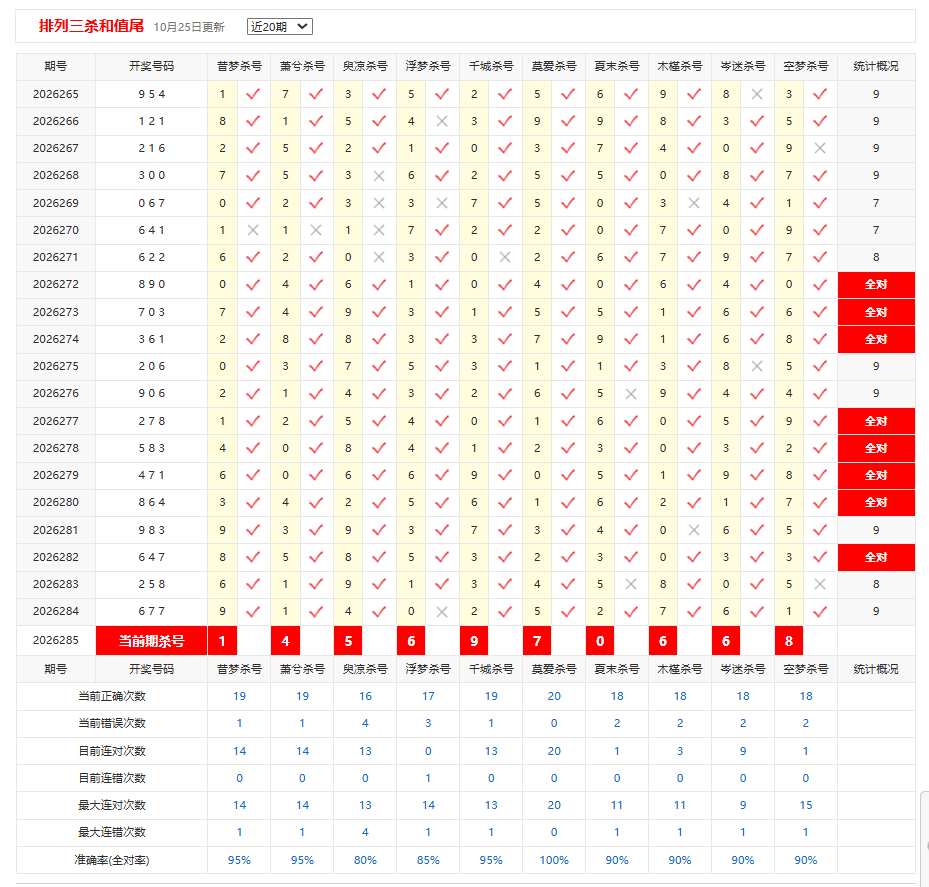Click the 100% accuracy value for 莫爱杀号

(x=554, y=860)
